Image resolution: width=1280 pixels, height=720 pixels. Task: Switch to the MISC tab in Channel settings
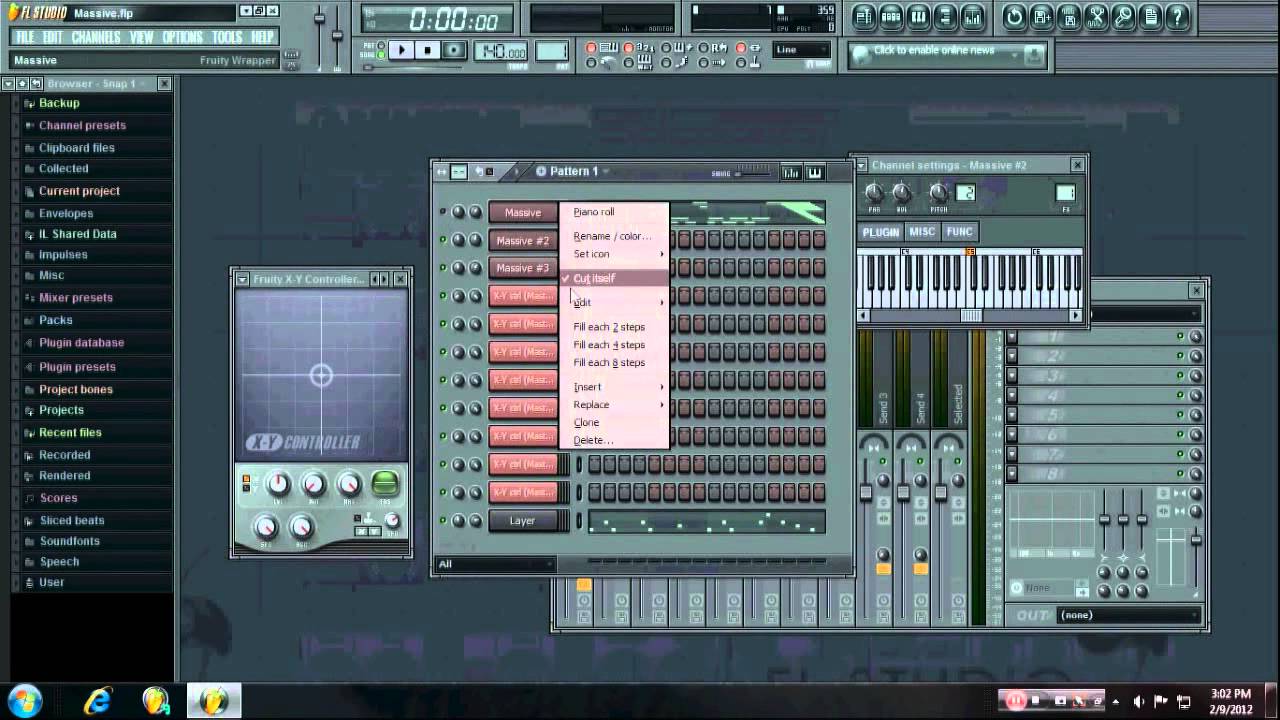922,232
